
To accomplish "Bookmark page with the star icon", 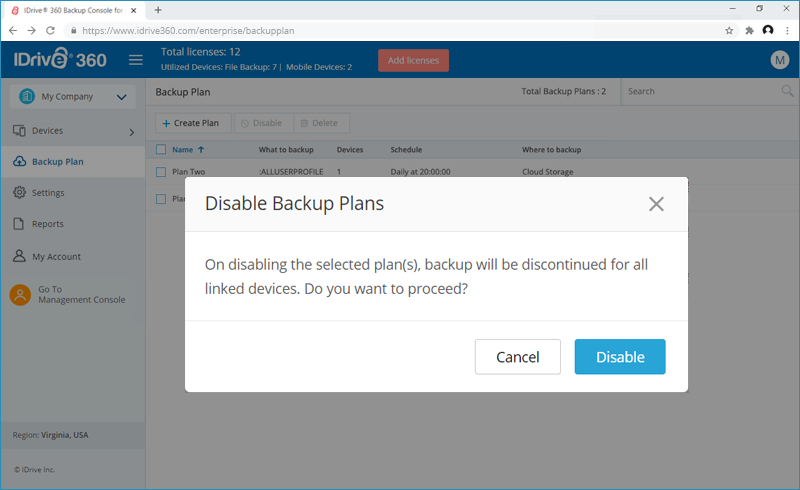I will pos(729,31).
